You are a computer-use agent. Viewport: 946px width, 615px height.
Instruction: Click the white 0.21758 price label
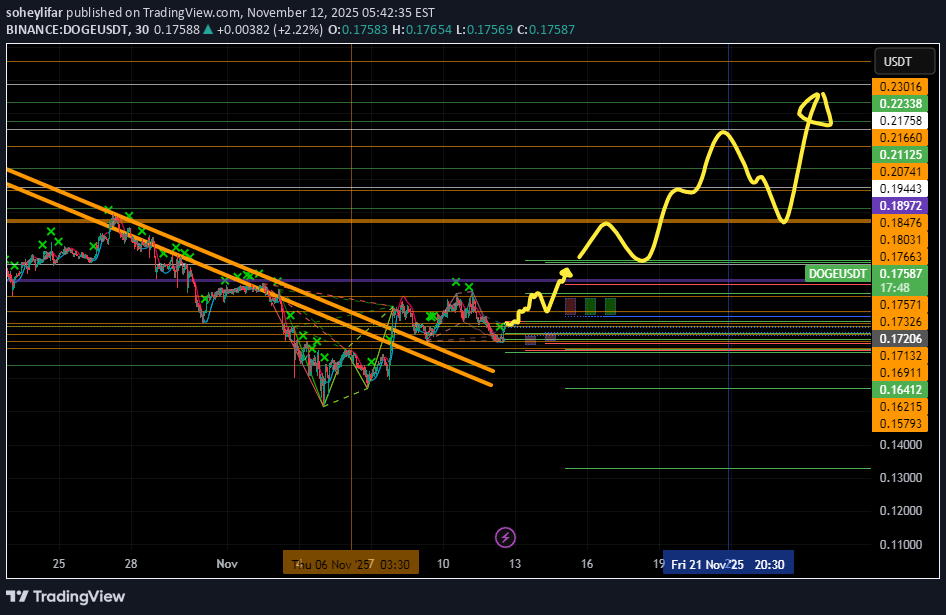point(900,121)
